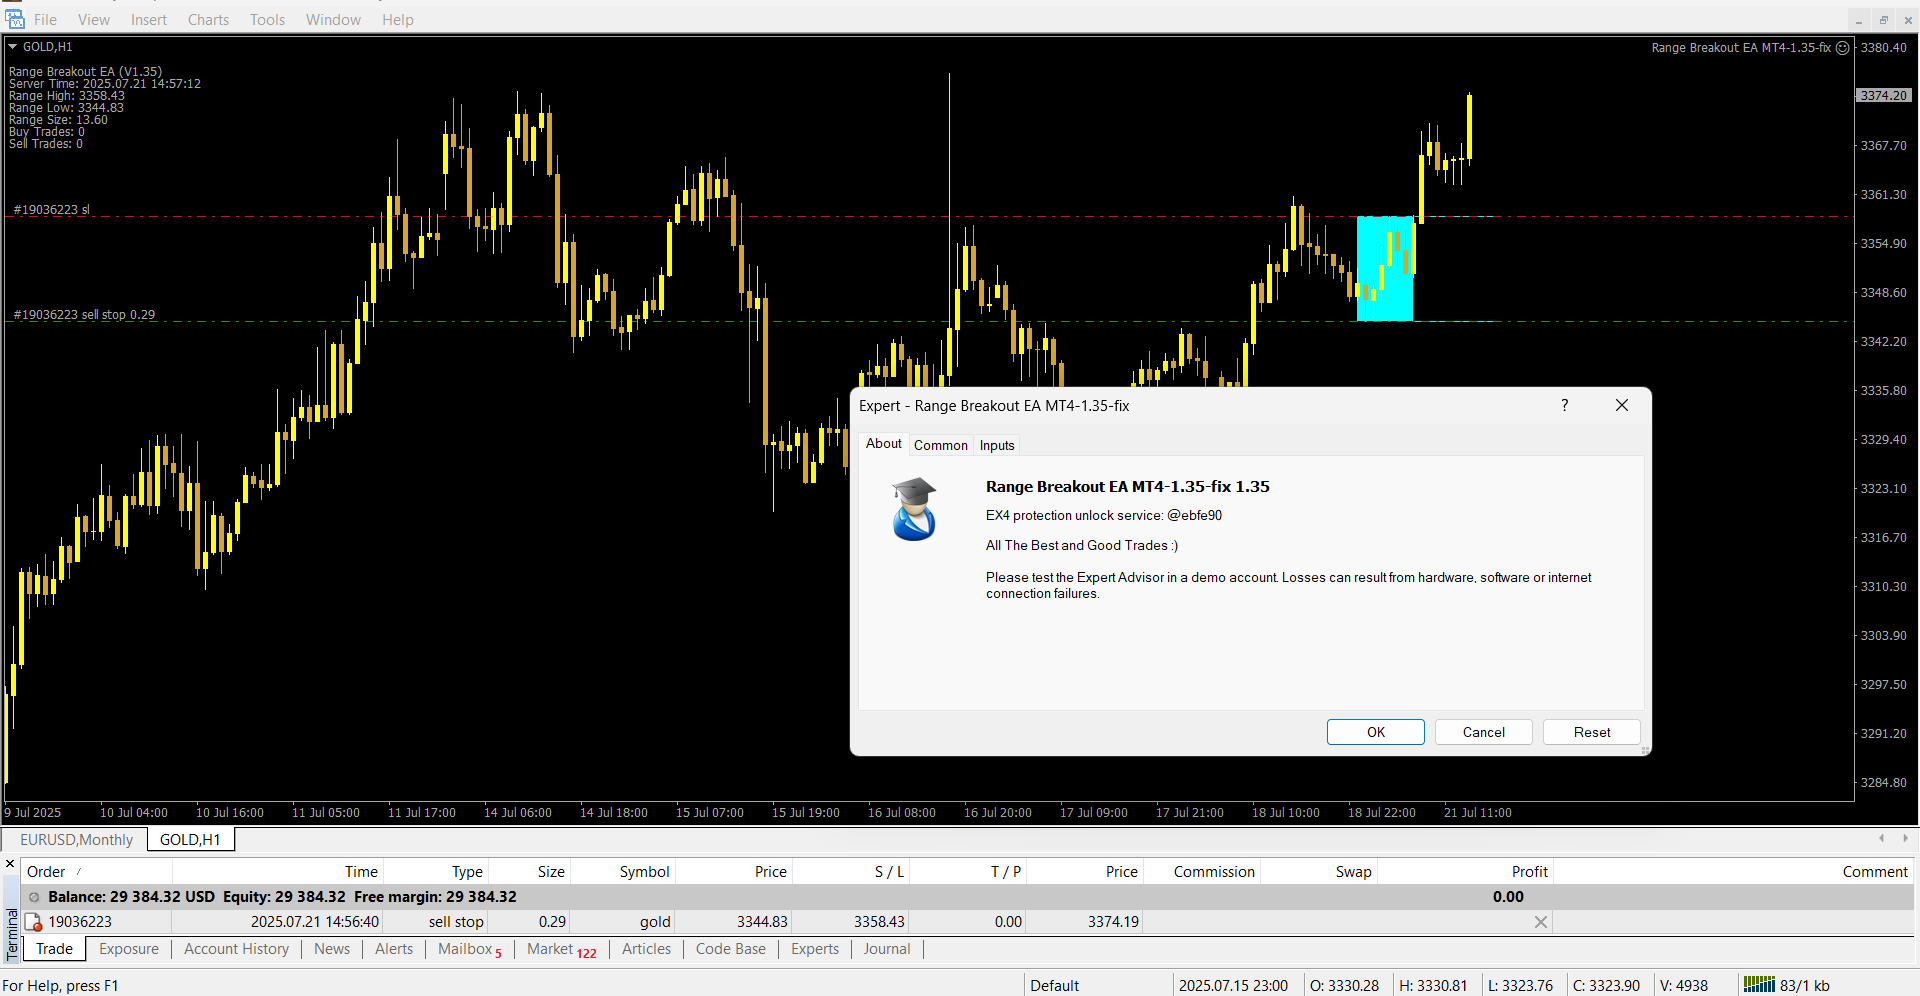This screenshot has height=996, width=1920.
Task: Open the File menu
Action: click(x=45, y=20)
